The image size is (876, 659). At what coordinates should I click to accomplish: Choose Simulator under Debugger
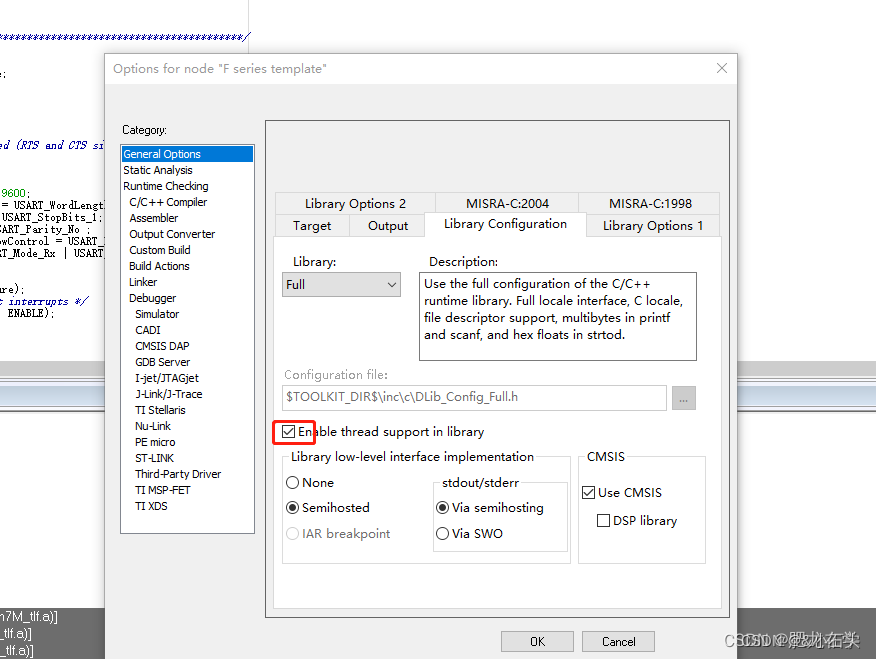coord(157,314)
